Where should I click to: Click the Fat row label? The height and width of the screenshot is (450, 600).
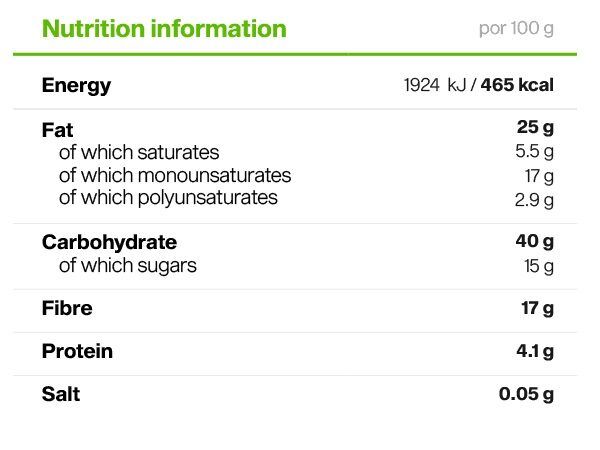(57, 130)
